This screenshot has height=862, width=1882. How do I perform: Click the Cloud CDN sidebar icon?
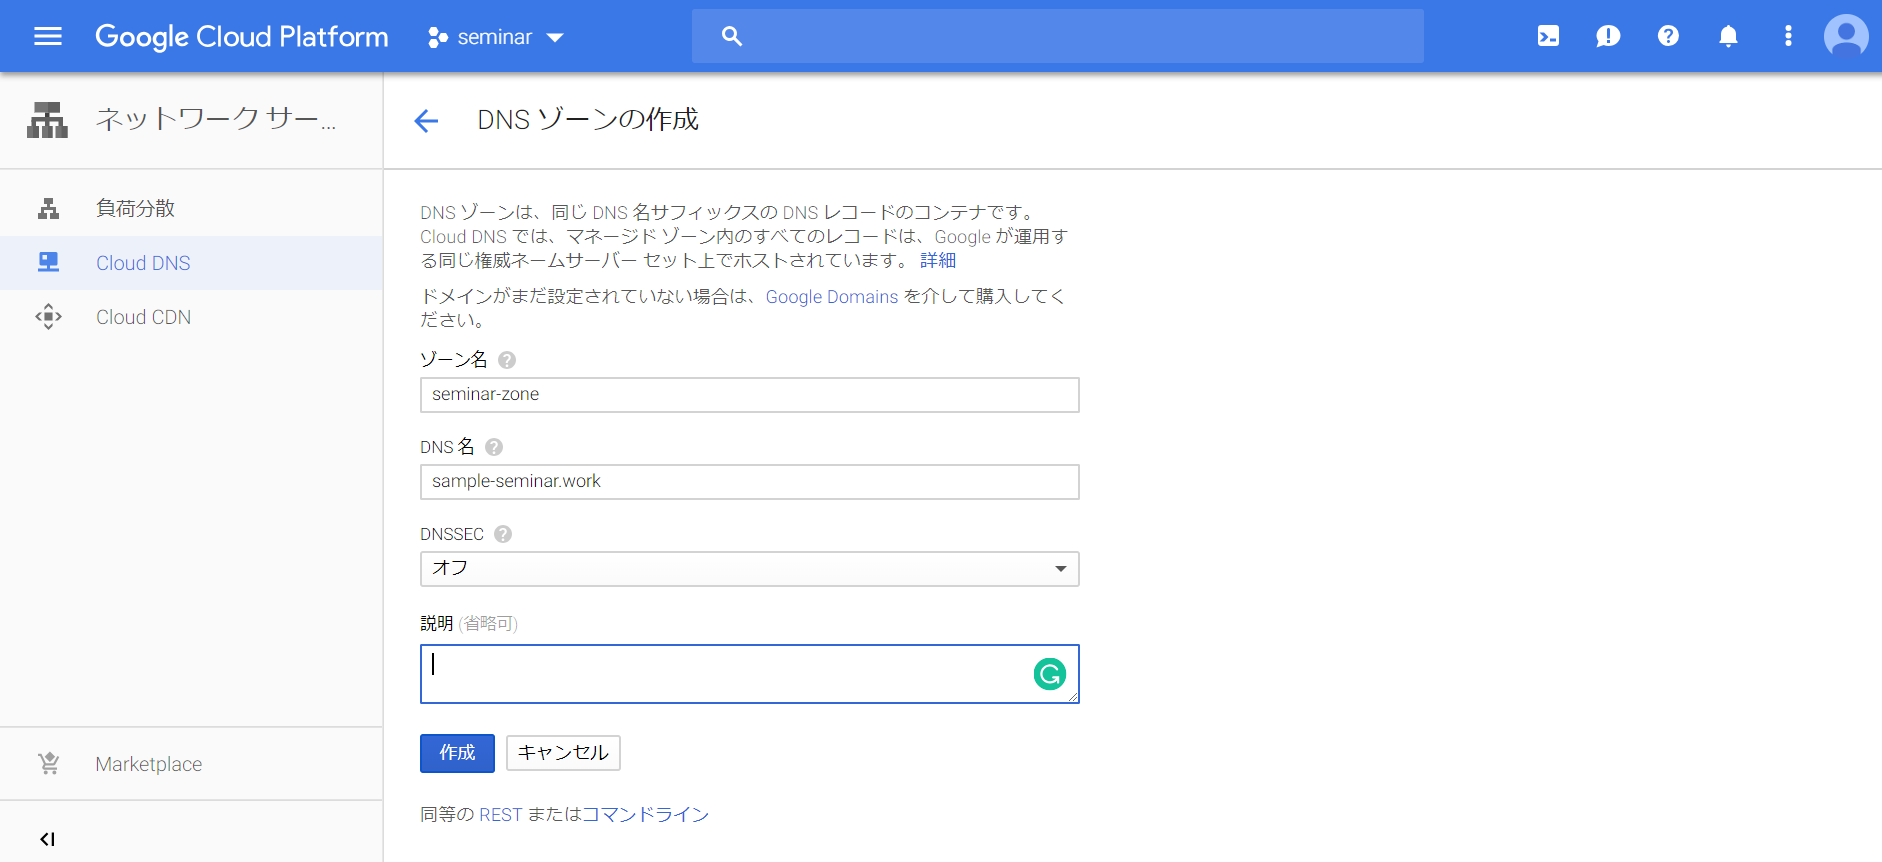48,317
